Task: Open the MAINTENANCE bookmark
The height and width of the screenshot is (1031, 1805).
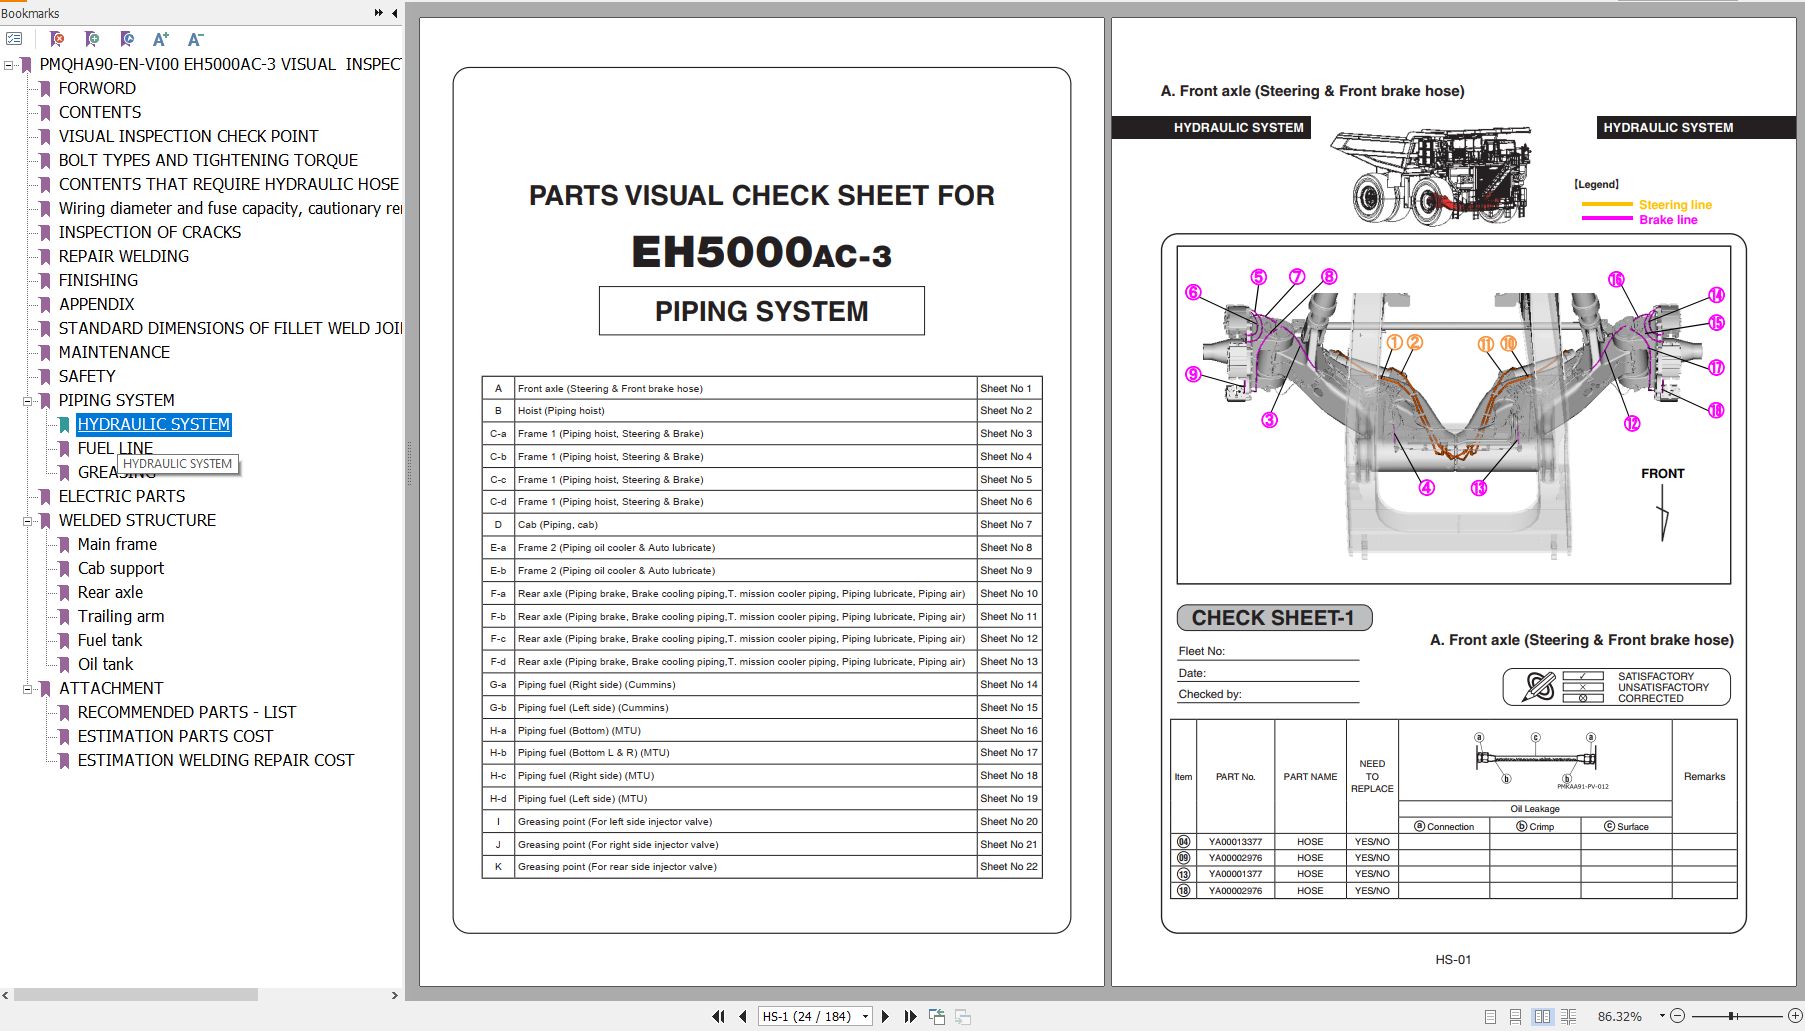Action: click(114, 352)
